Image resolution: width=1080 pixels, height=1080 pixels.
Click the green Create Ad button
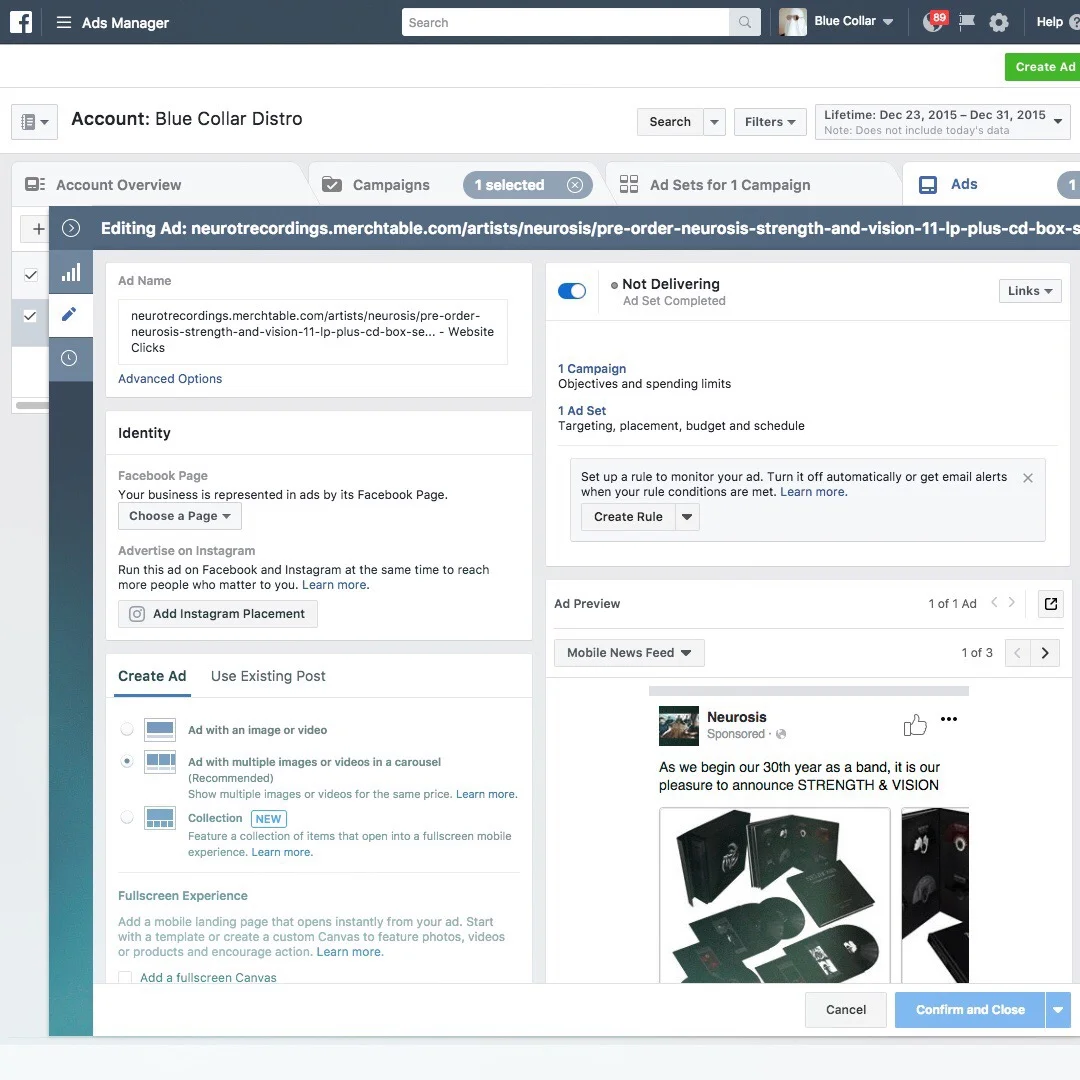click(1044, 67)
